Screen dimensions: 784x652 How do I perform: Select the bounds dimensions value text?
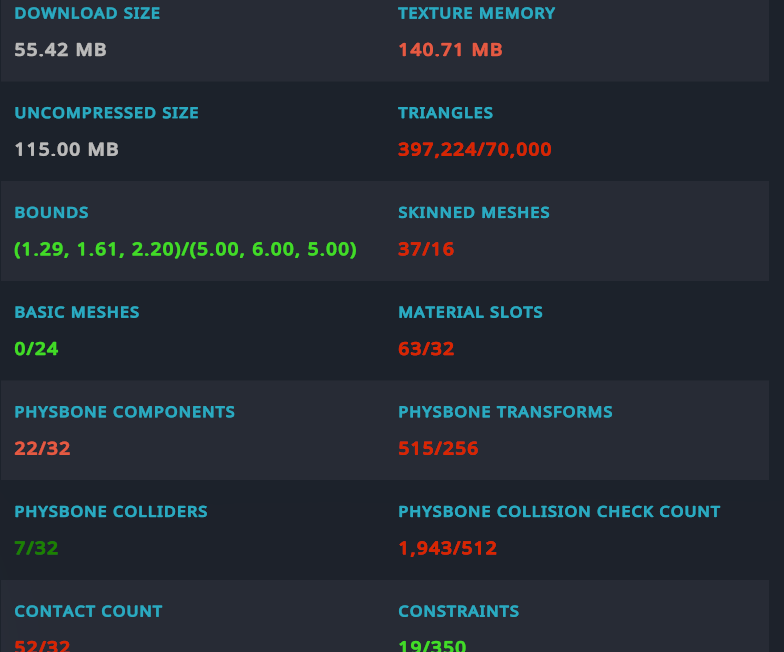coord(186,249)
